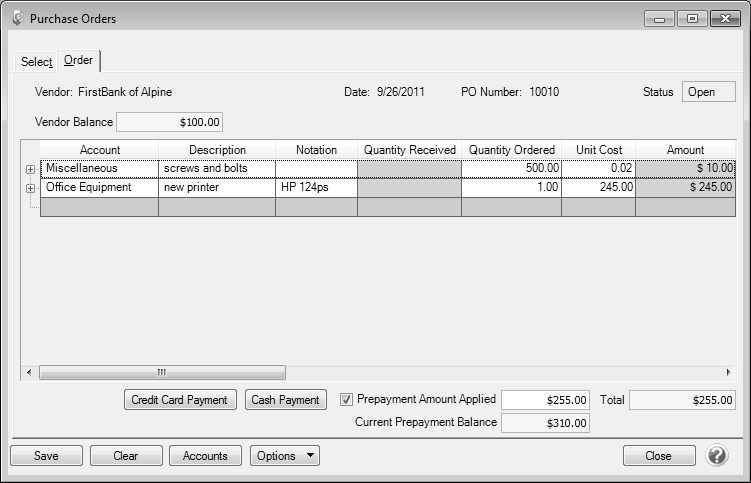Open the Options dropdown menu
751x483 pixels.
[x=284, y=456]
